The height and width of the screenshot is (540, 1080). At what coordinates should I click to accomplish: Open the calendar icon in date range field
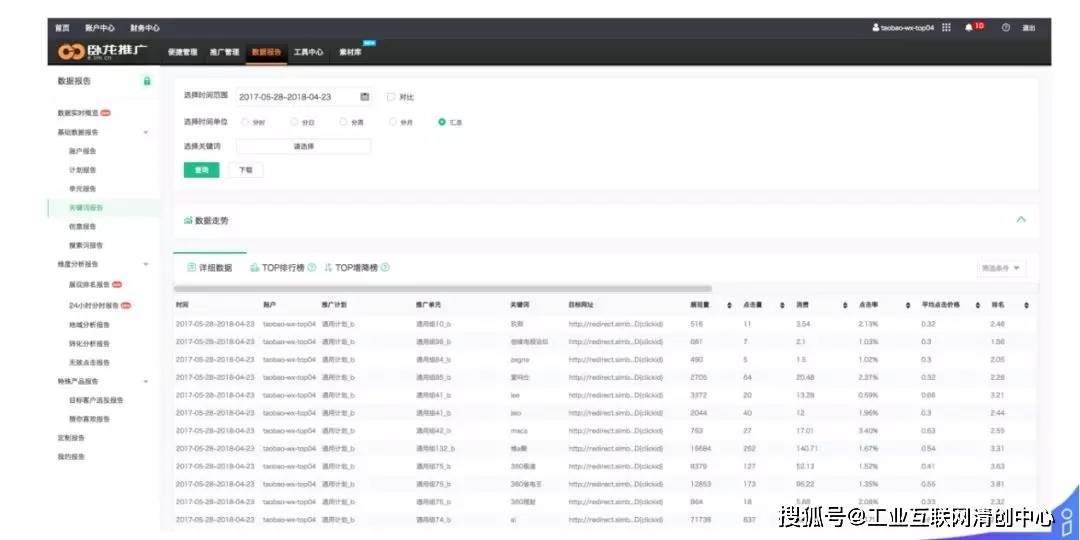pyautogui.click(x=365, y=97)
